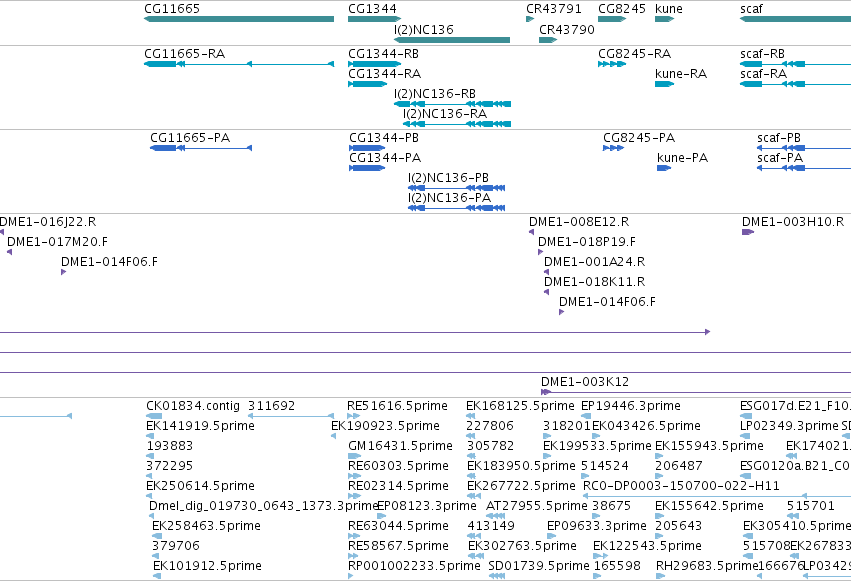Viewport: 851px width, 581px height.
Task: Select the RE60303.5prime EST
Action: (354, 476)
